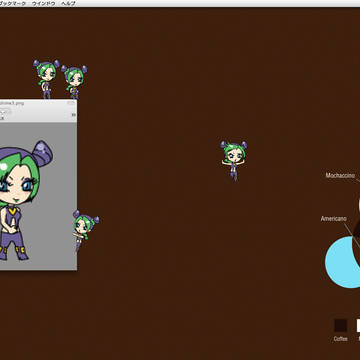Click the Coffee legend label
360x360 pixels.
(x=340, y=339)
